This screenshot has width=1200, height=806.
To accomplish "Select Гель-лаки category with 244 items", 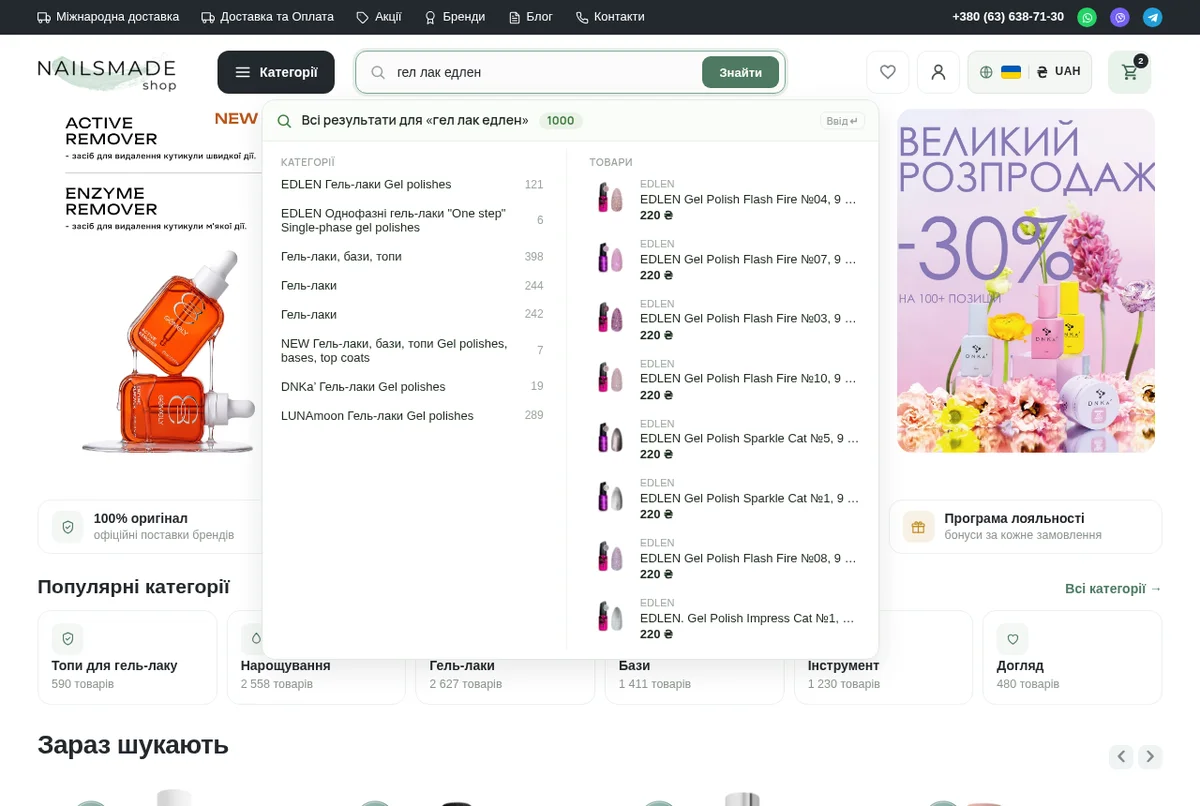I will point(412,286).
